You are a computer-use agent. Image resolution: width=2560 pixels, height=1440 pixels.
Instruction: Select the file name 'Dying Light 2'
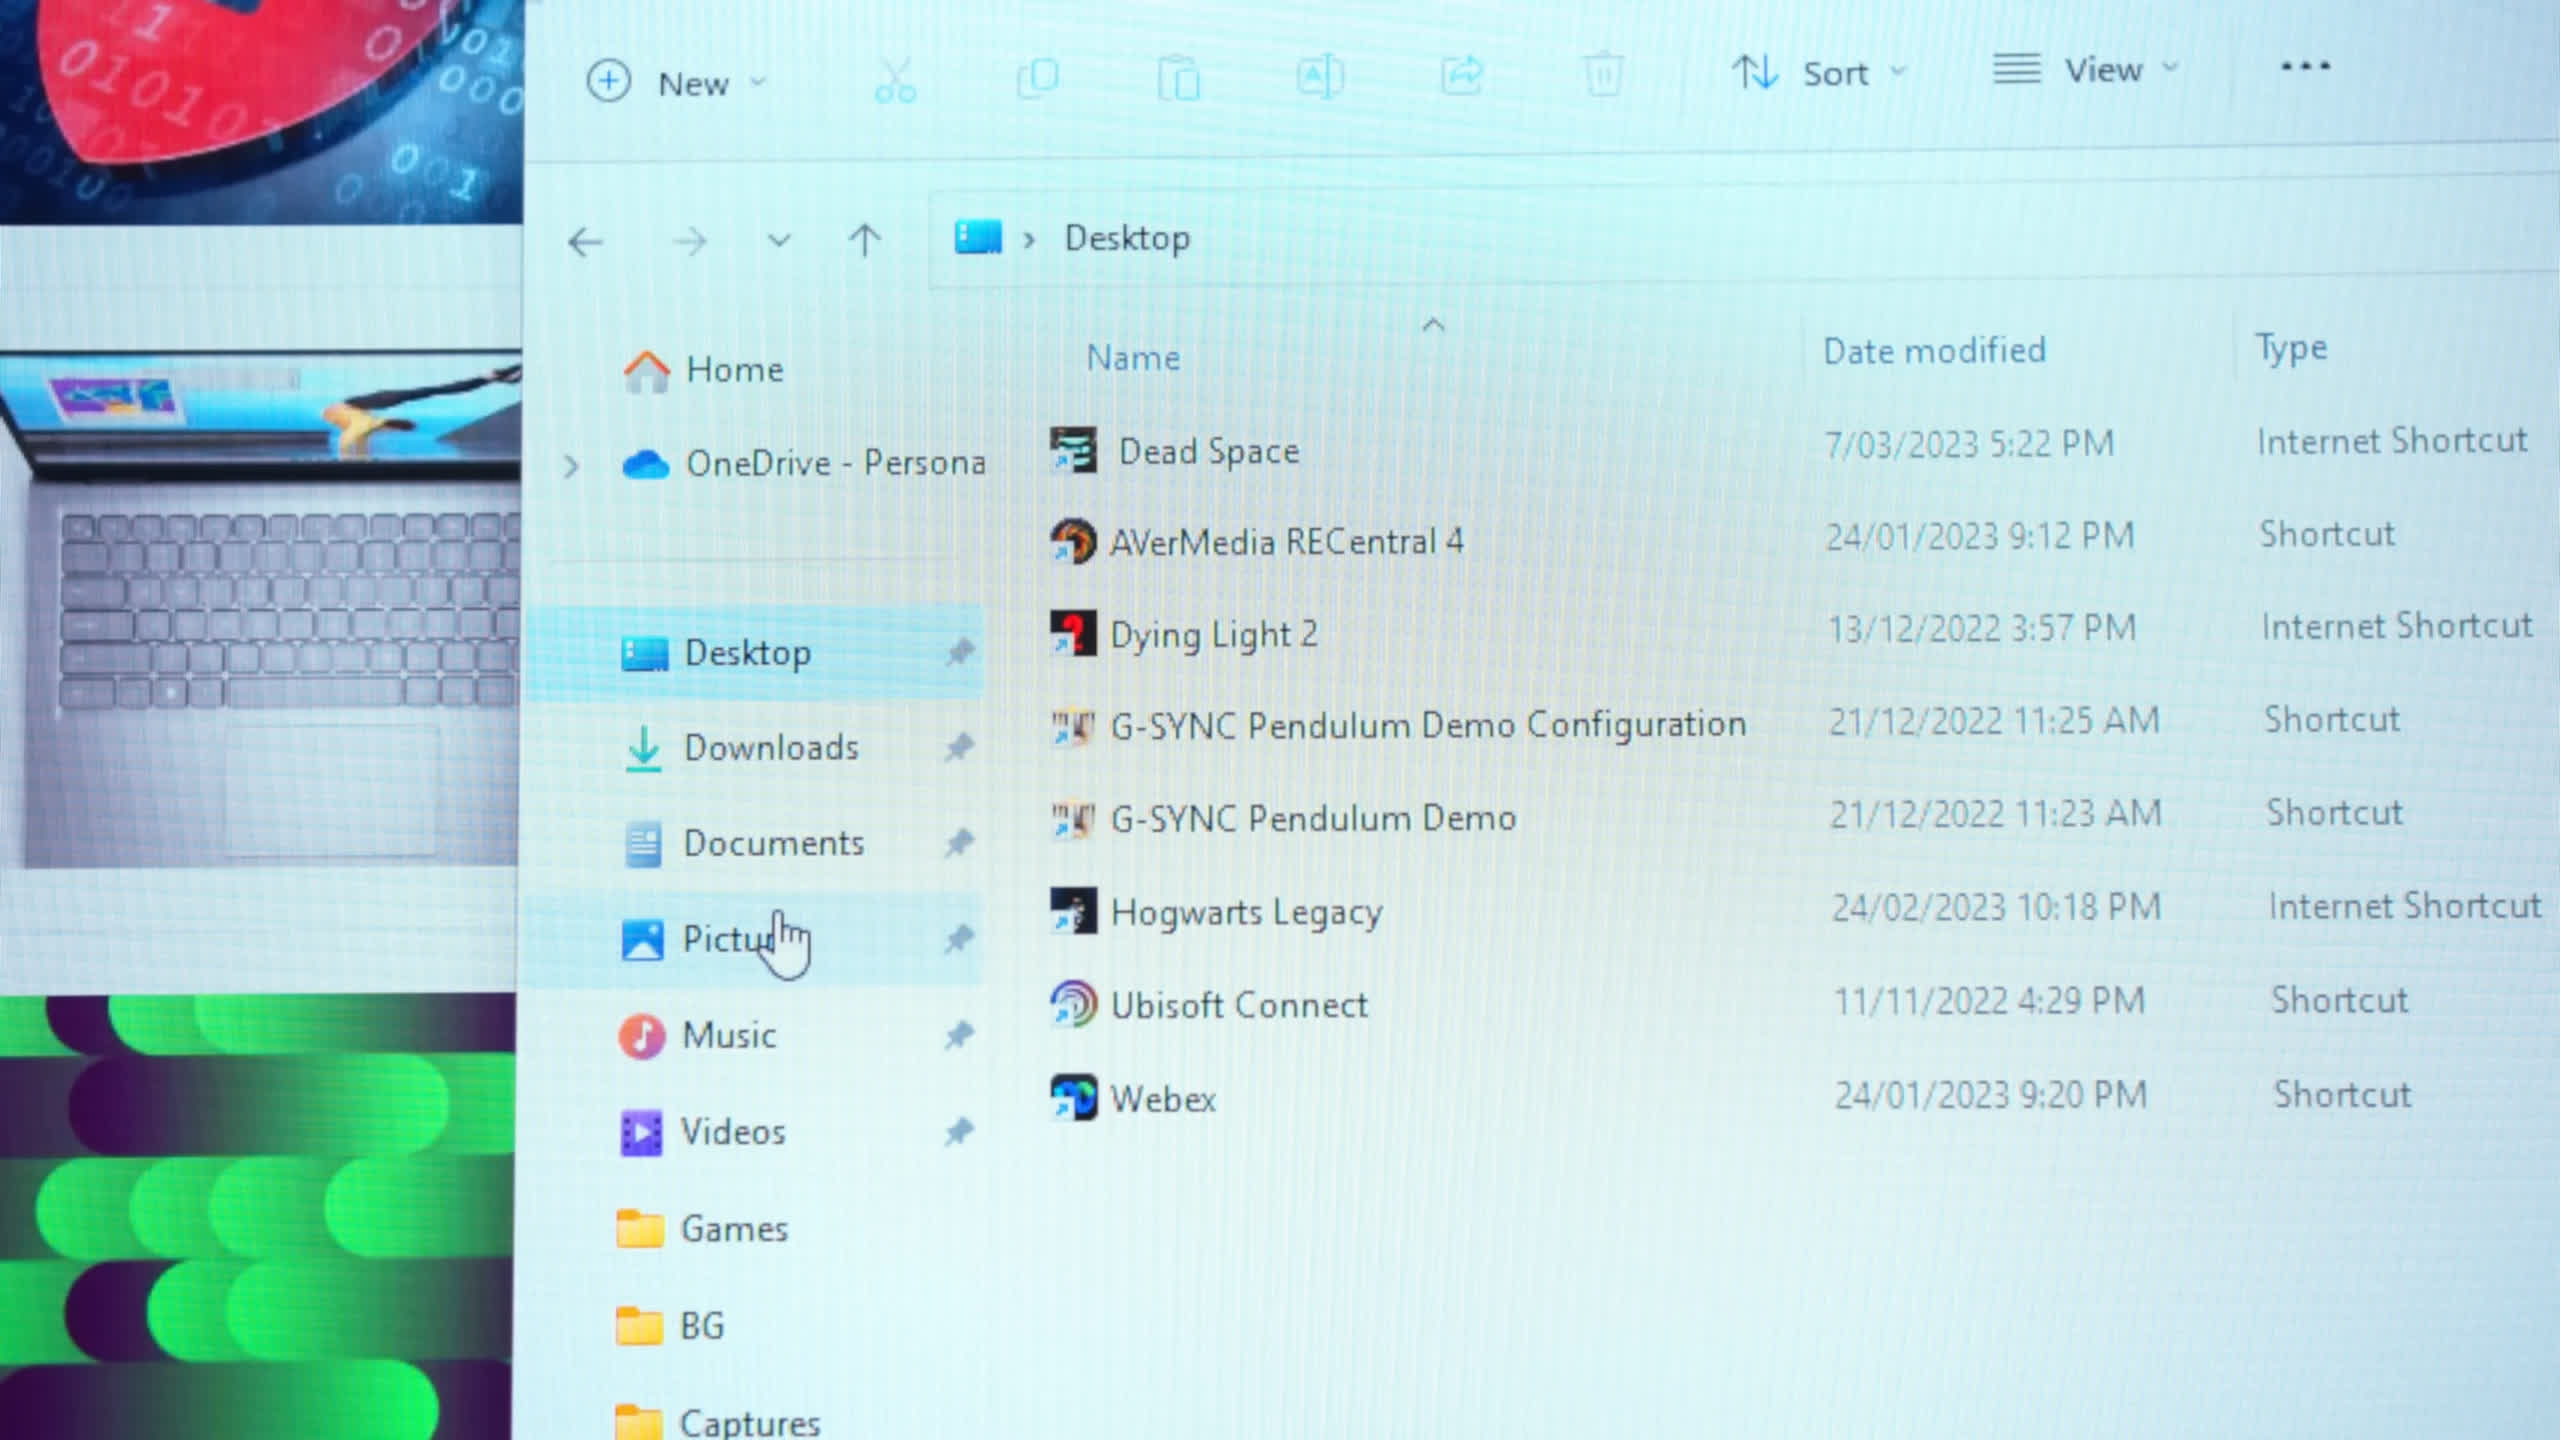point(1214,636)
